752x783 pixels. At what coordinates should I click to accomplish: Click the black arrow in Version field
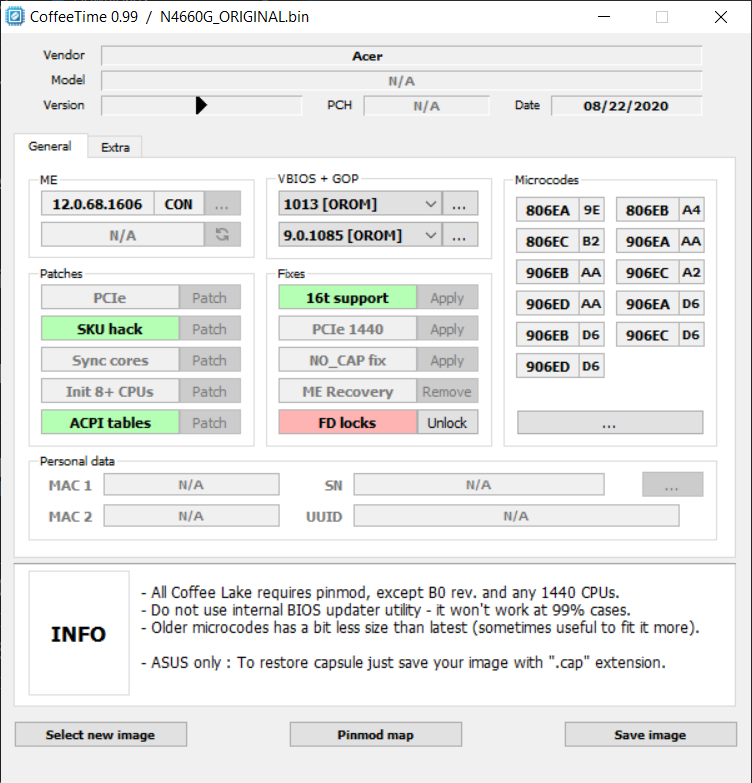point(201,105)
